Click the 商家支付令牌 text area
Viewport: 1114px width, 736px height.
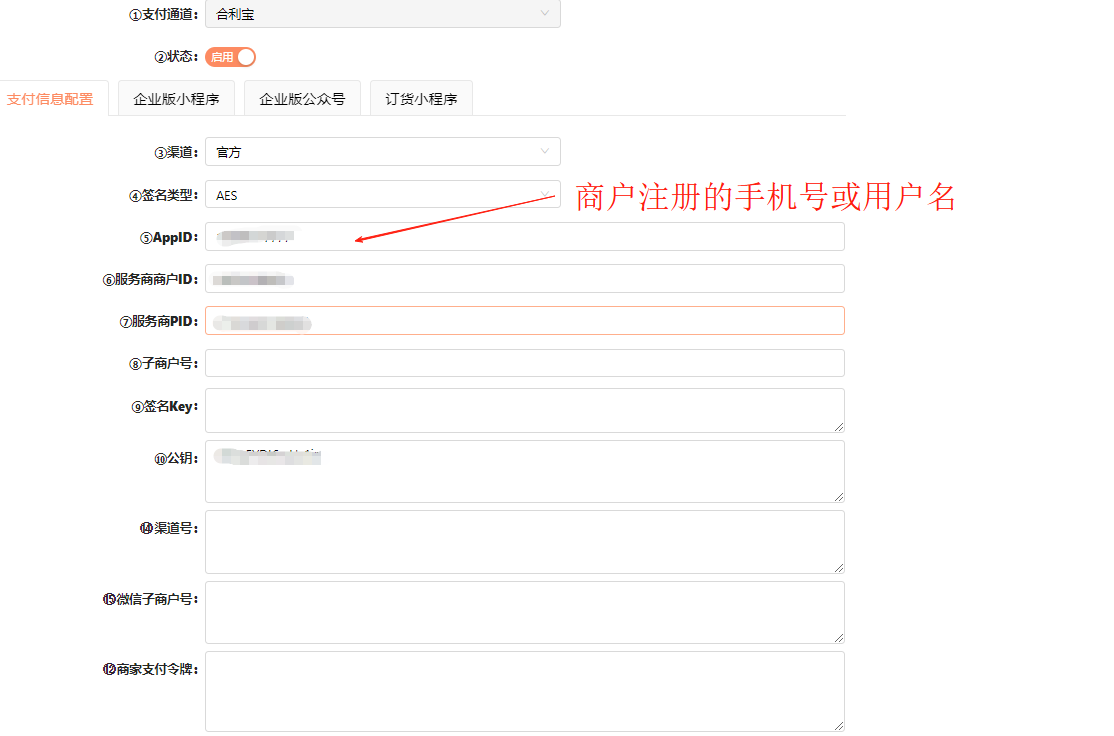pyautogui.click(x=524, y=691)
